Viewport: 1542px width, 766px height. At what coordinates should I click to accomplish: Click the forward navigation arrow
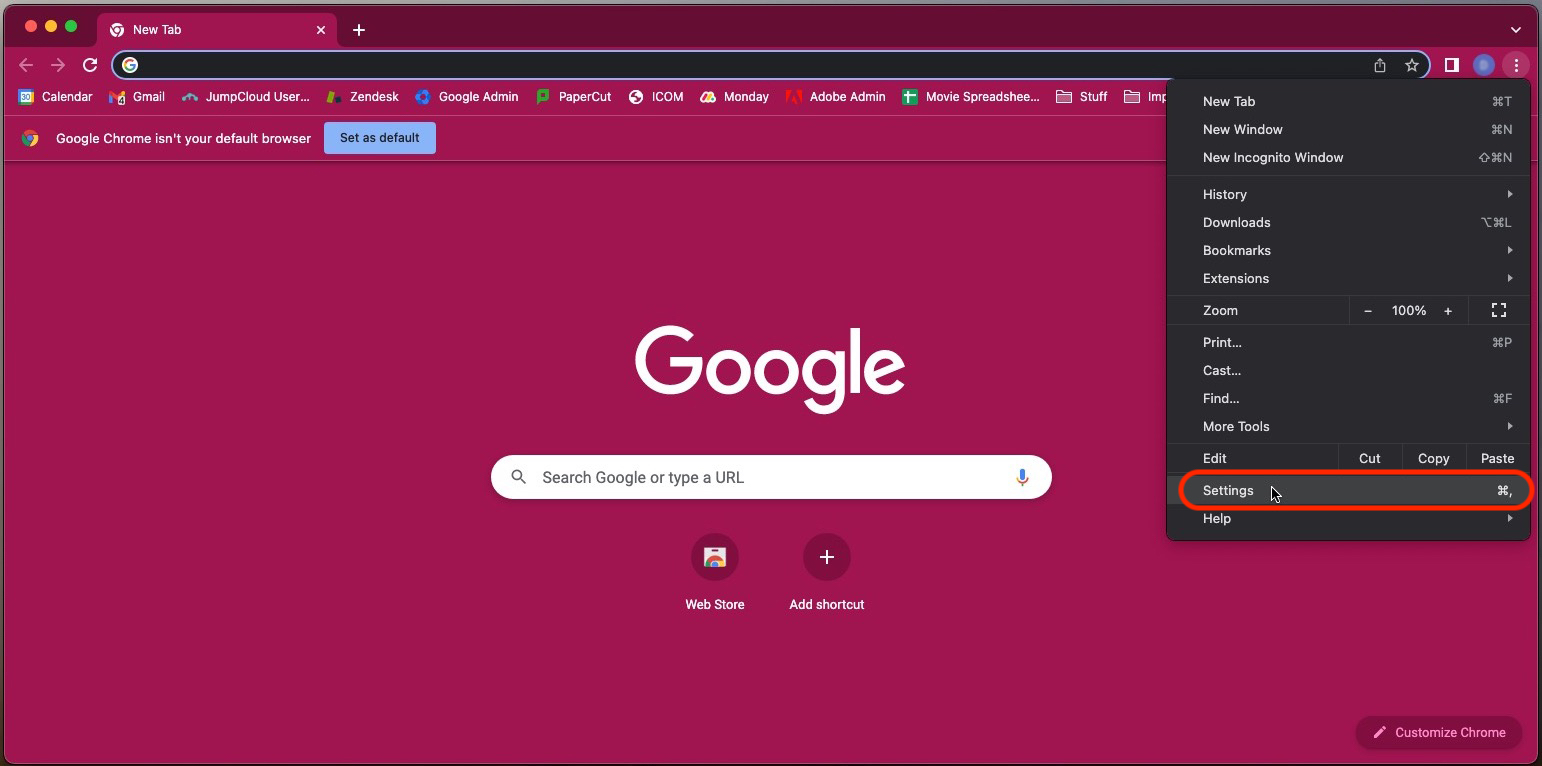(x=58, y=65)
